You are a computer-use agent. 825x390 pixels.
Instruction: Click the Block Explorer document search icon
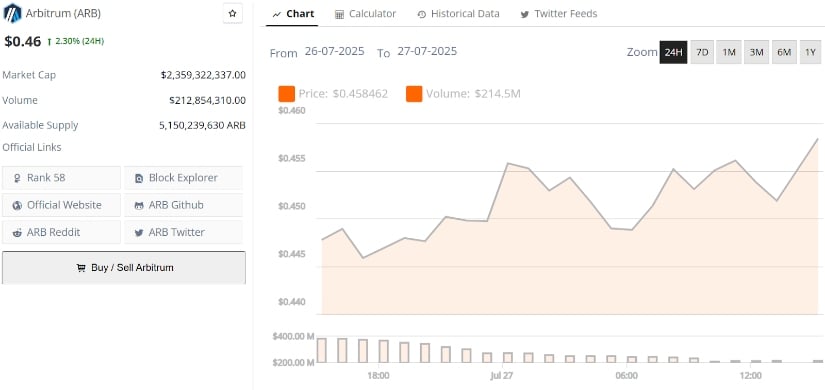click(x=139, y=178)
